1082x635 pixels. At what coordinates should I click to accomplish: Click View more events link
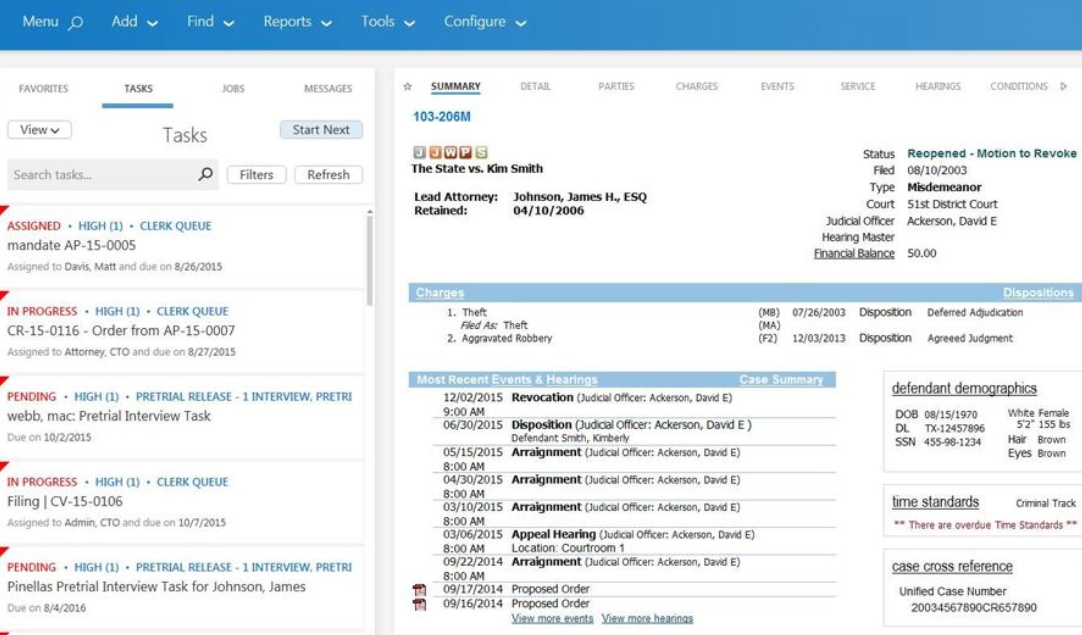click(552, 618)
